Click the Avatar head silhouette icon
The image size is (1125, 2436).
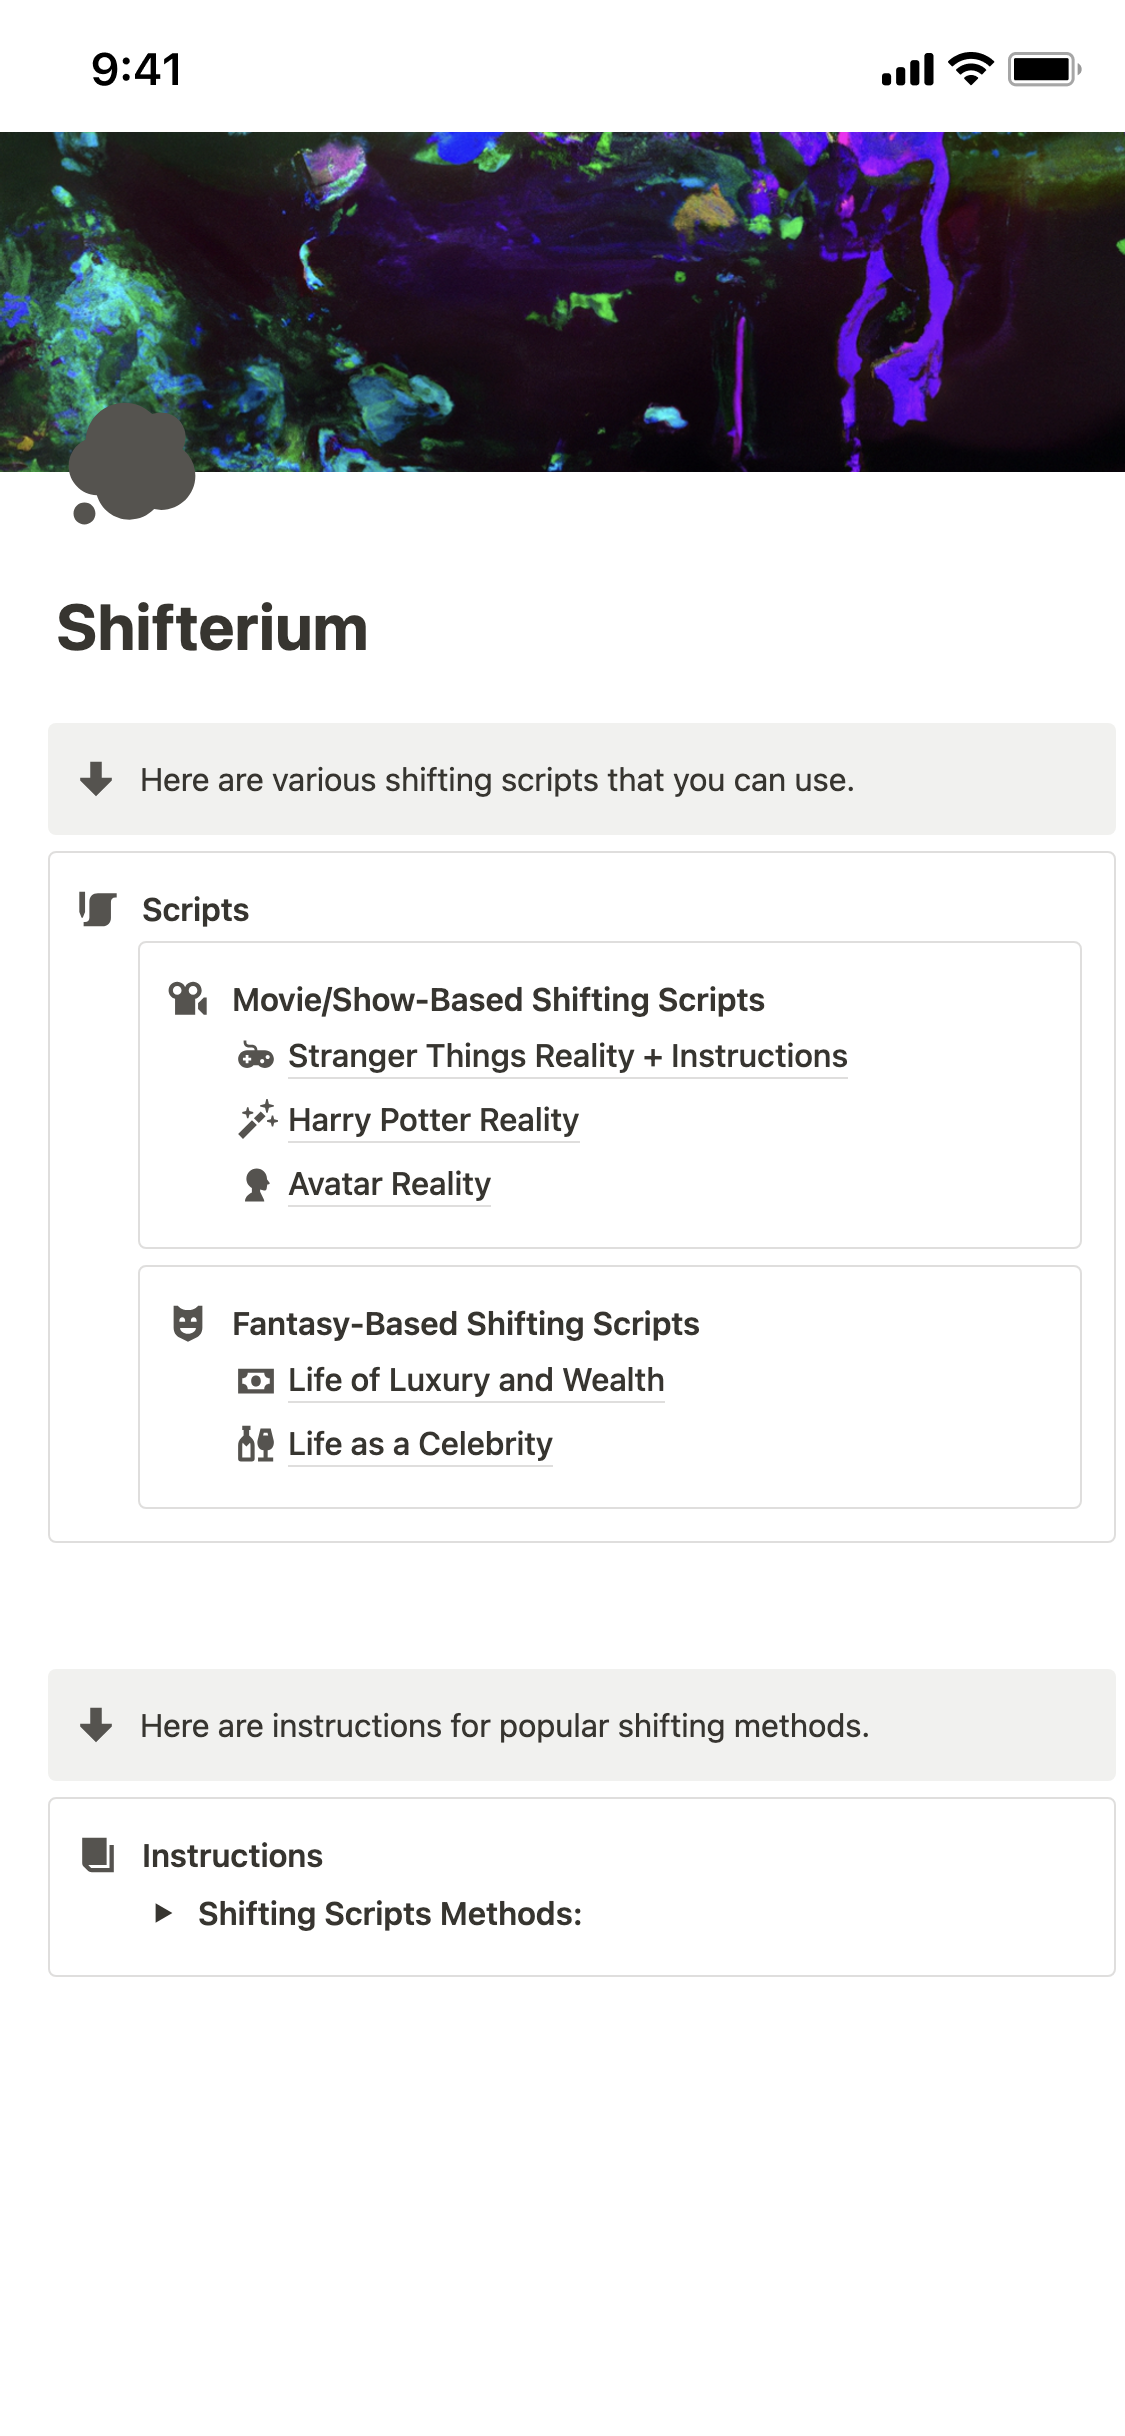[257, 1184]
